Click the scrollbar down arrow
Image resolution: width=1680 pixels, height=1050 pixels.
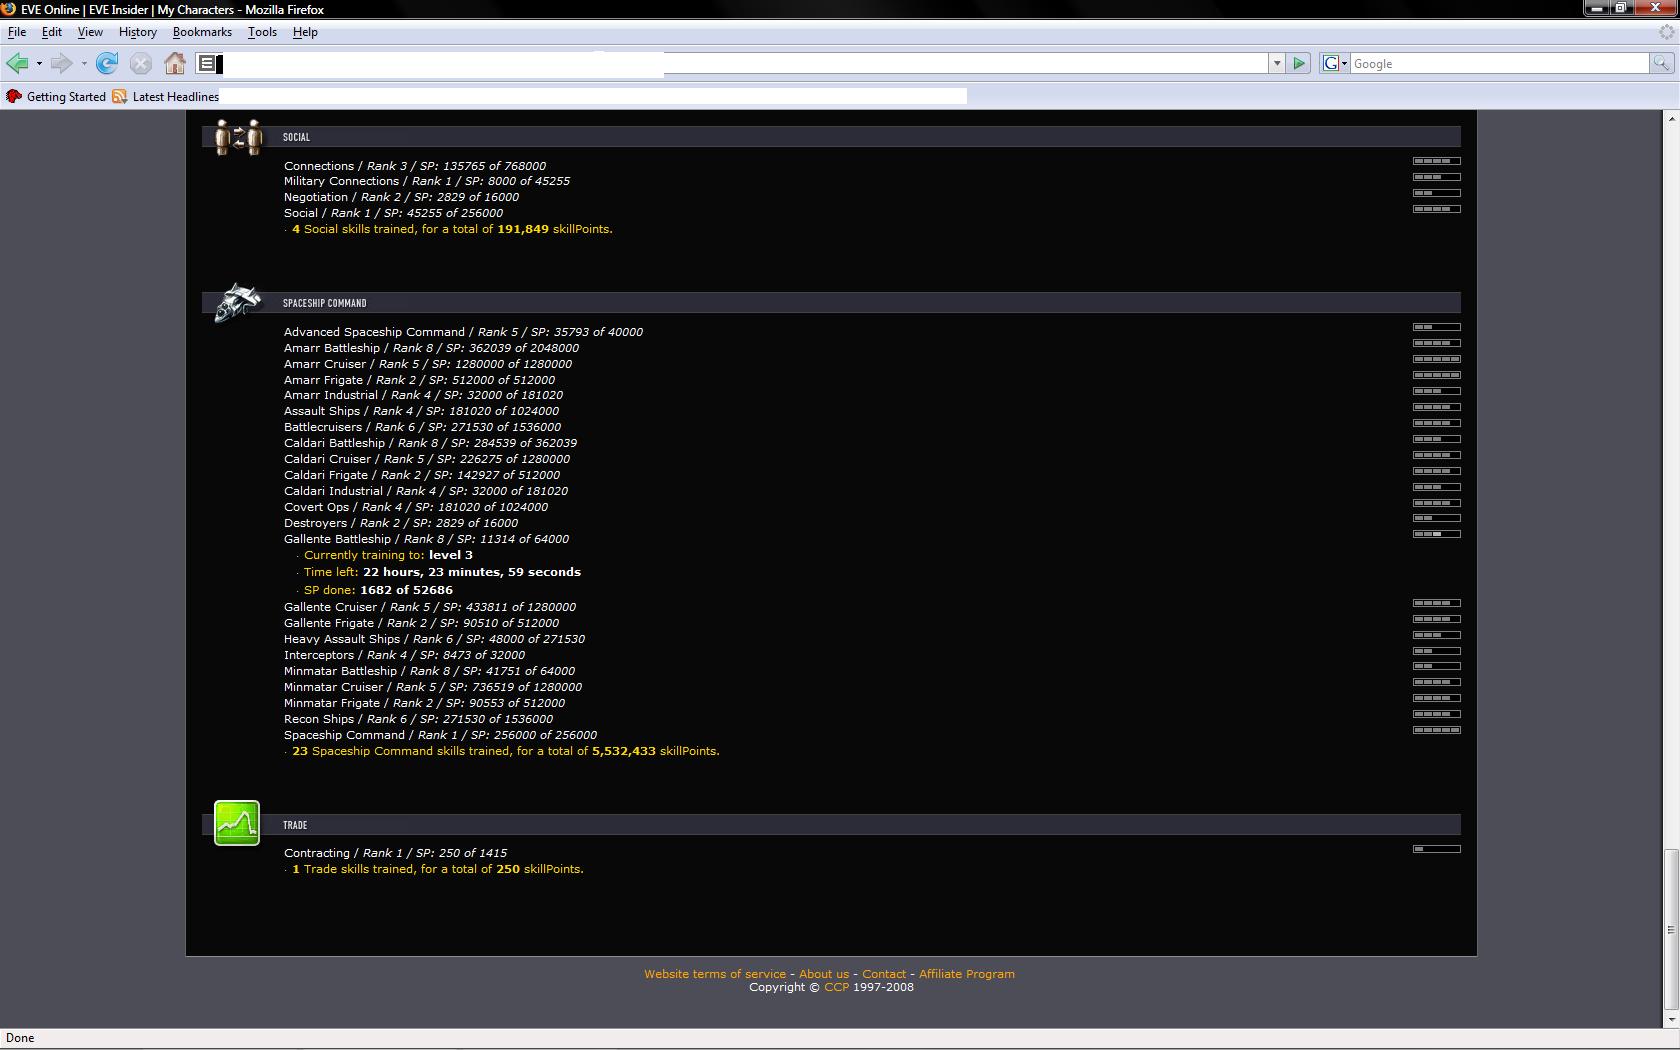click(1671, 1020)
